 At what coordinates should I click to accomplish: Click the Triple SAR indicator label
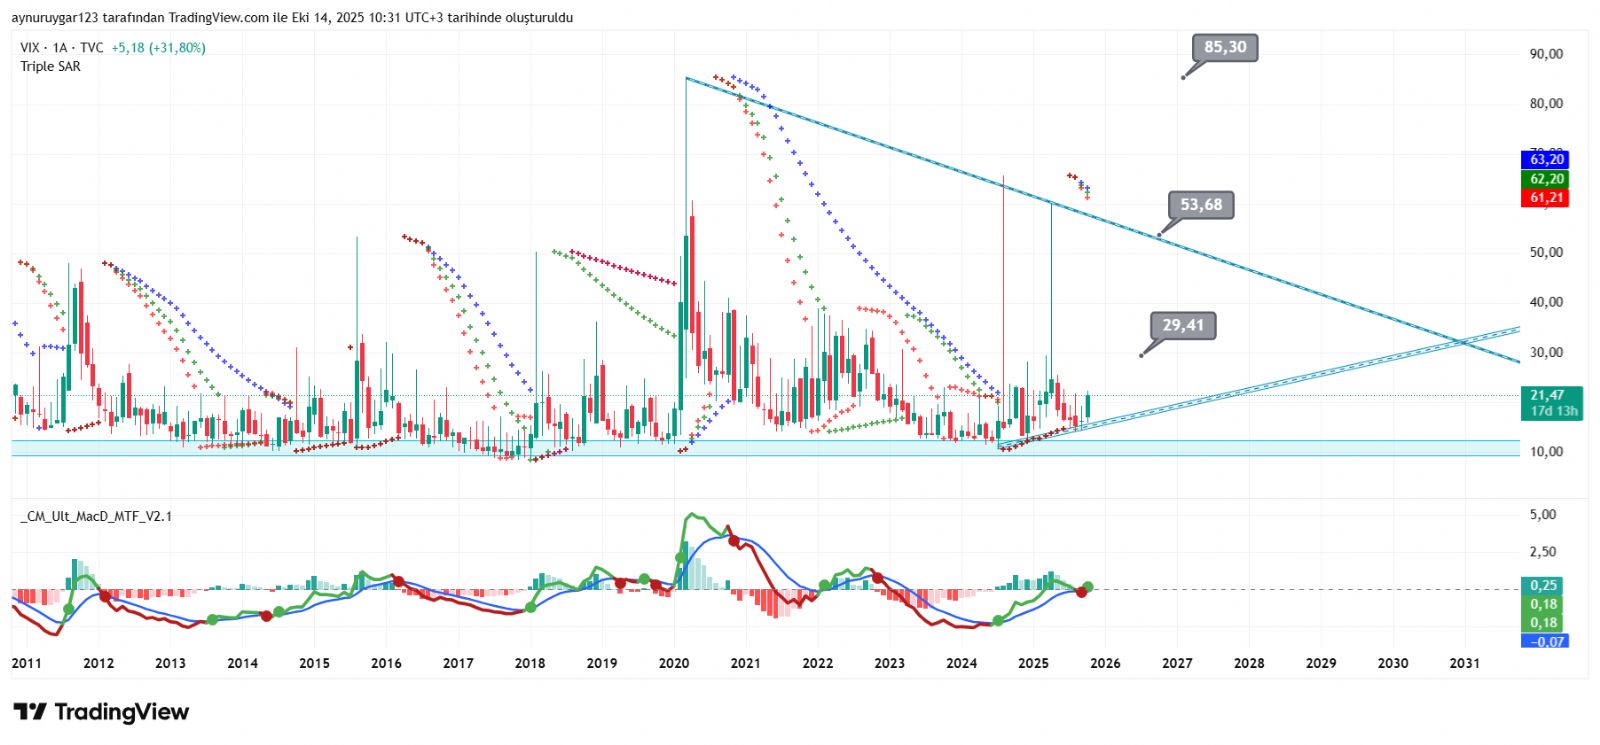51,67
